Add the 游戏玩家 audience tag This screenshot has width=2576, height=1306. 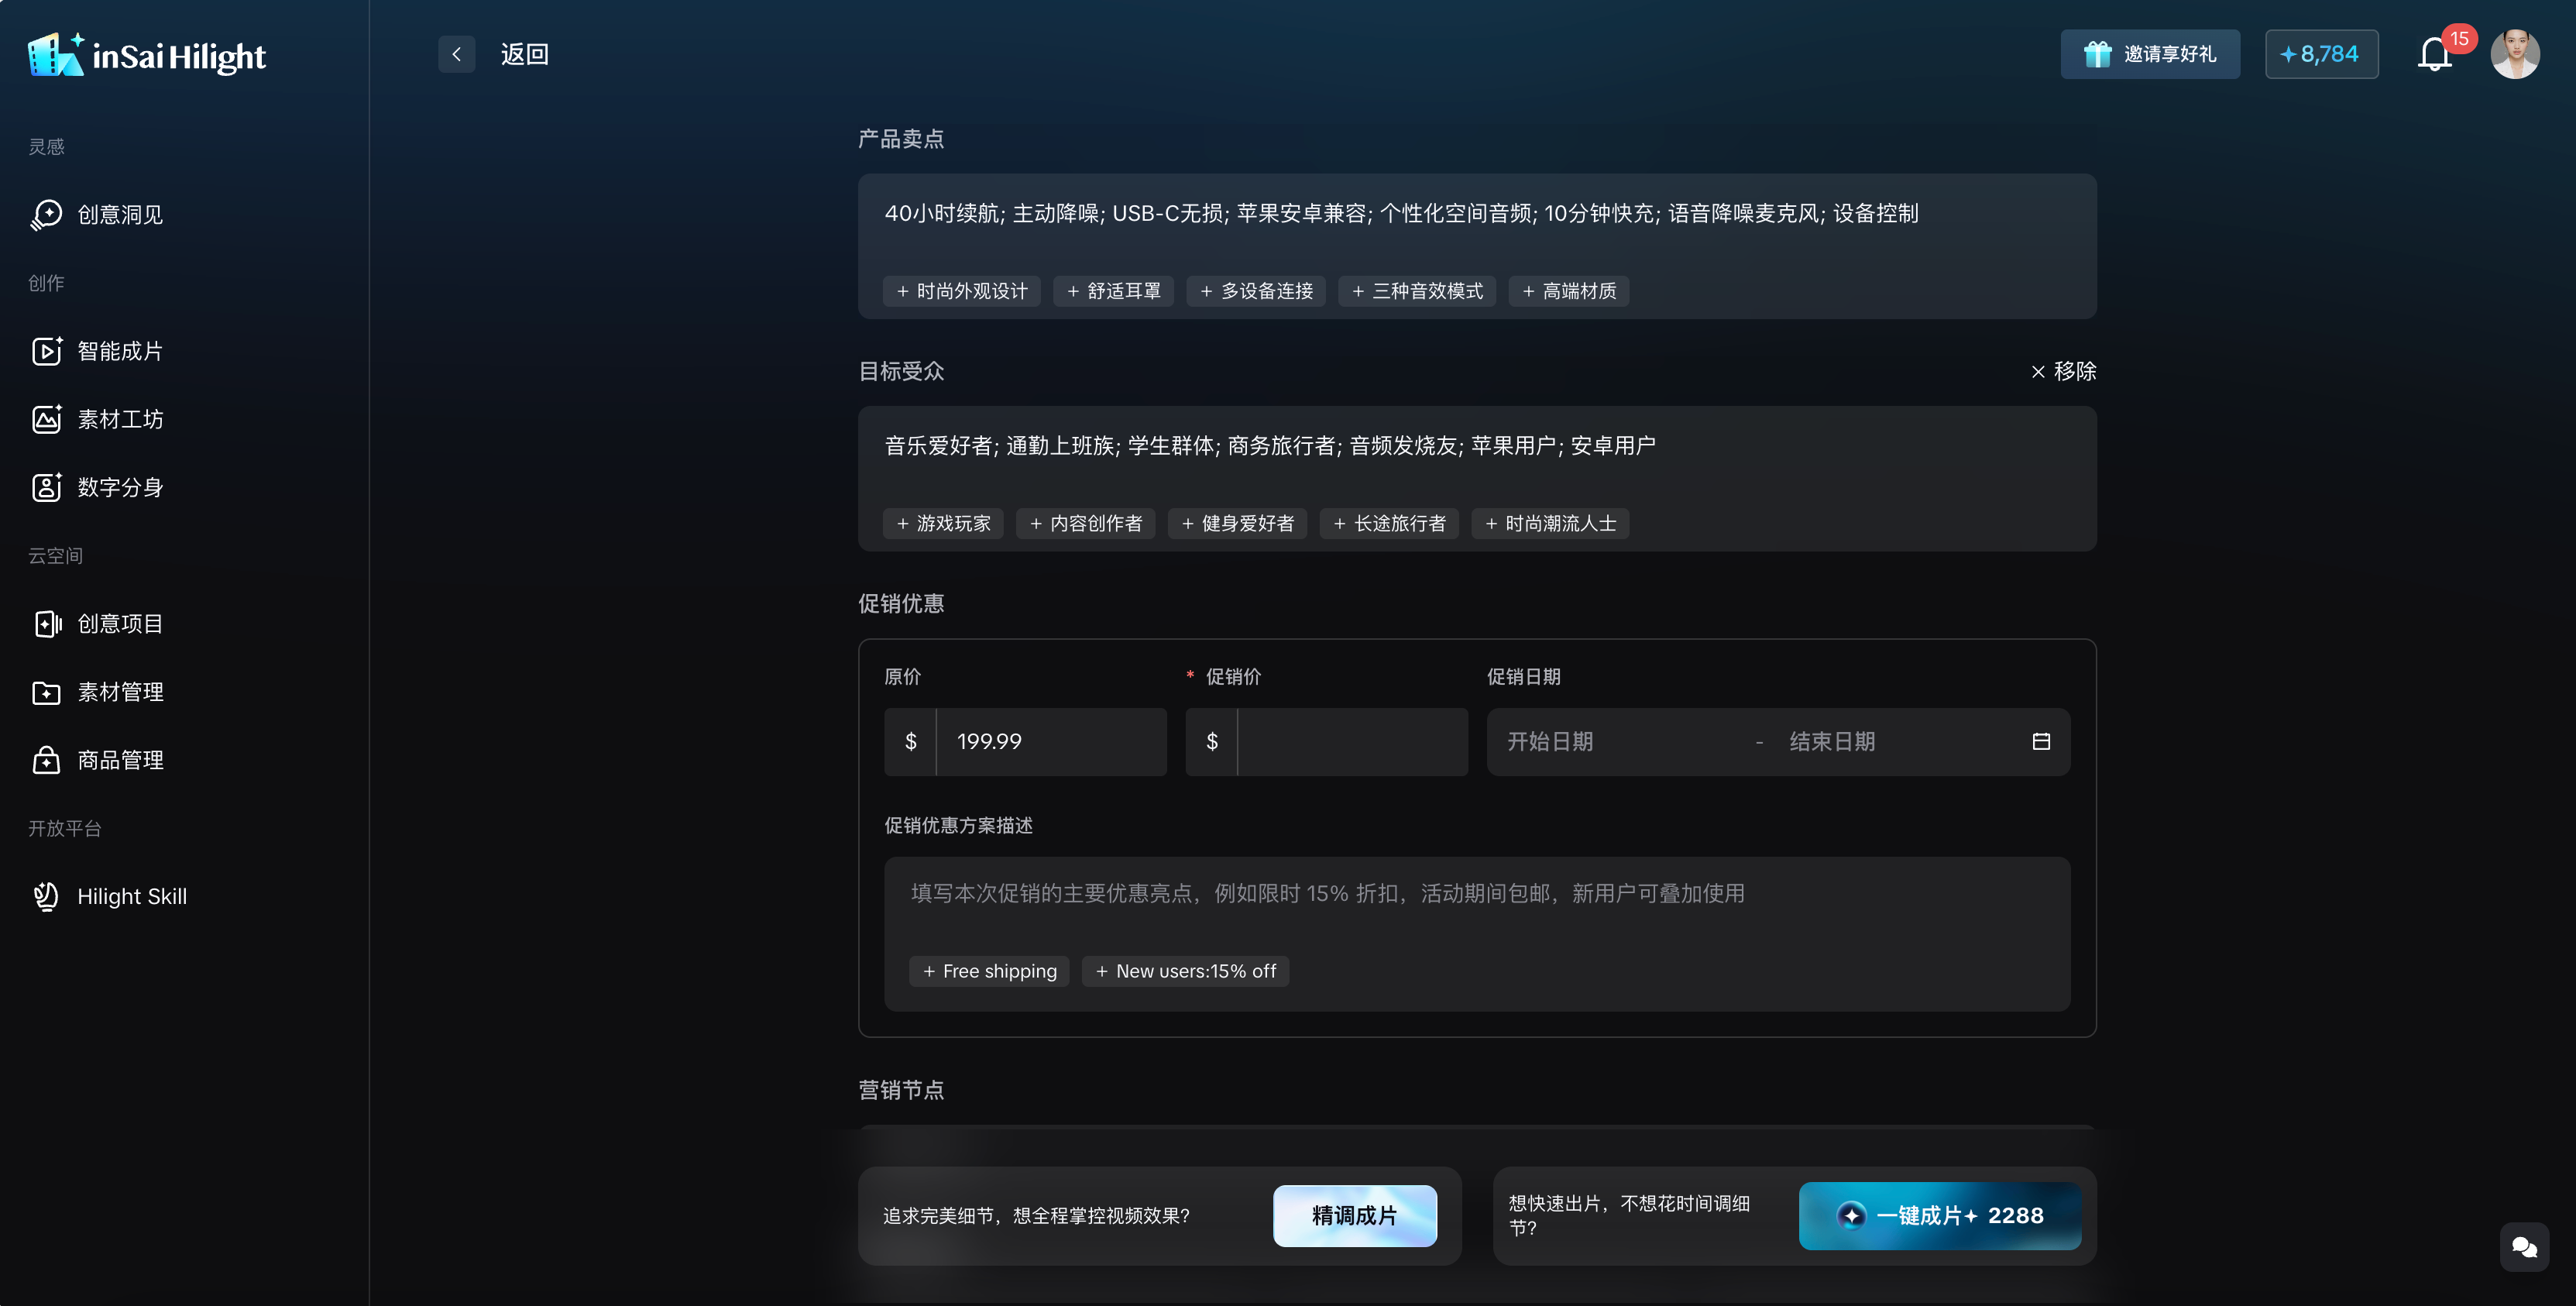pos(943,524)
